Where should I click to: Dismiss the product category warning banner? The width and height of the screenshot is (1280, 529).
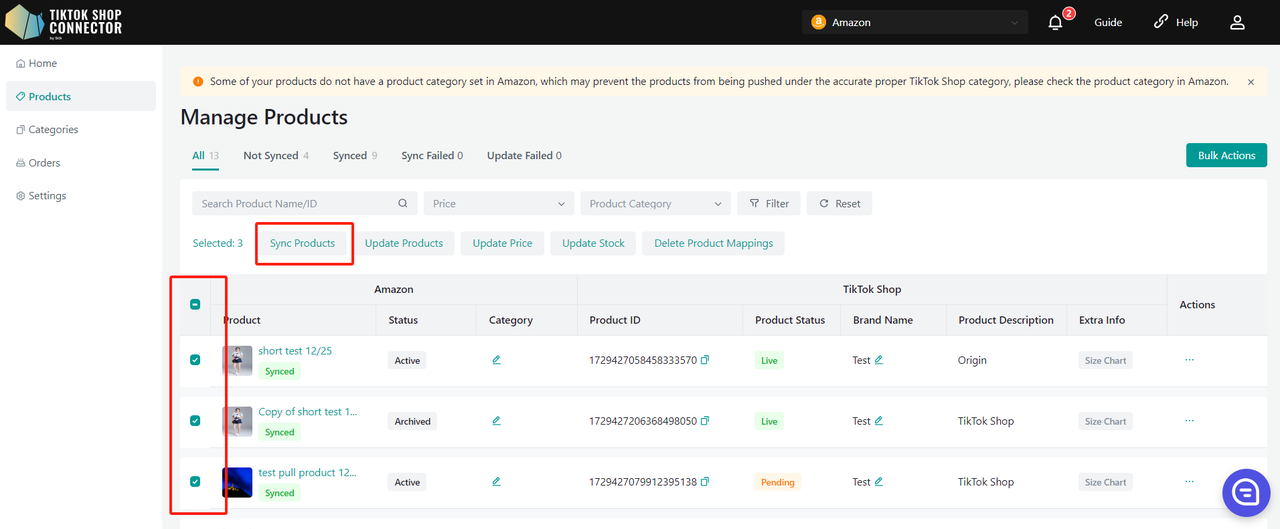[1251, 82]
